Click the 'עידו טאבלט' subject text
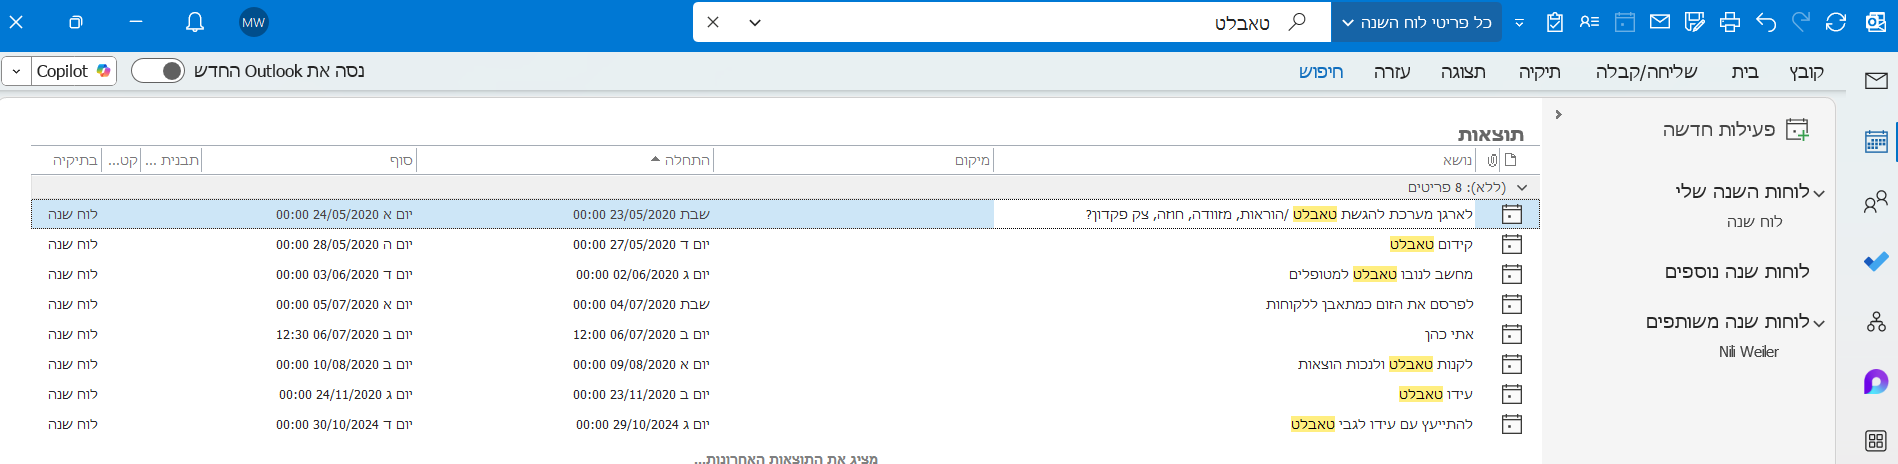The width and height of the screenshot is (1898, 464). (x=1436, y=394)
